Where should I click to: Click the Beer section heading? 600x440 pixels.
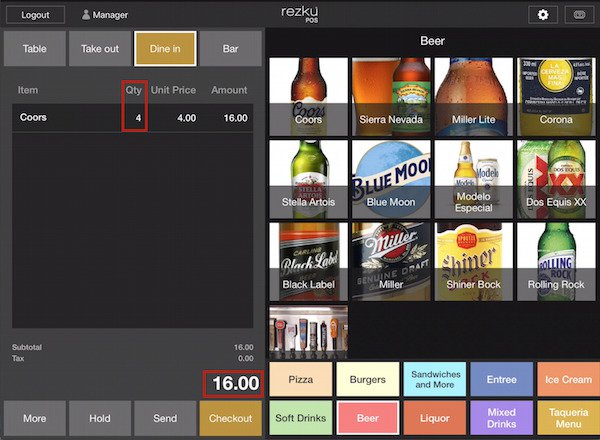click(432, 41)
